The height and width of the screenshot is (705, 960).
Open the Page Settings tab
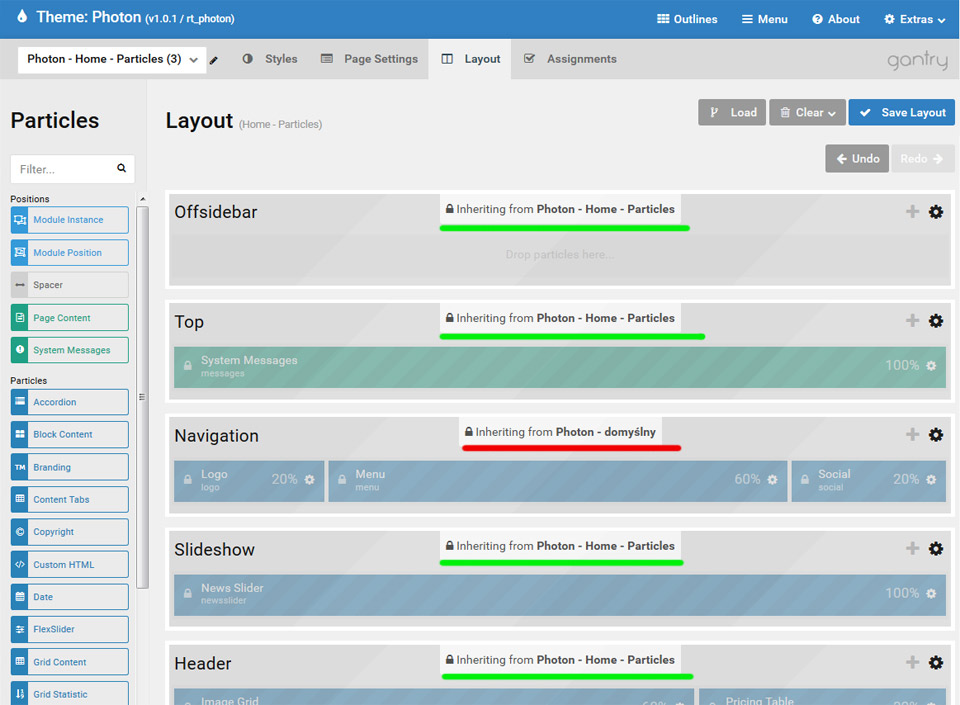pyautogui.click(x=369, y=59)
